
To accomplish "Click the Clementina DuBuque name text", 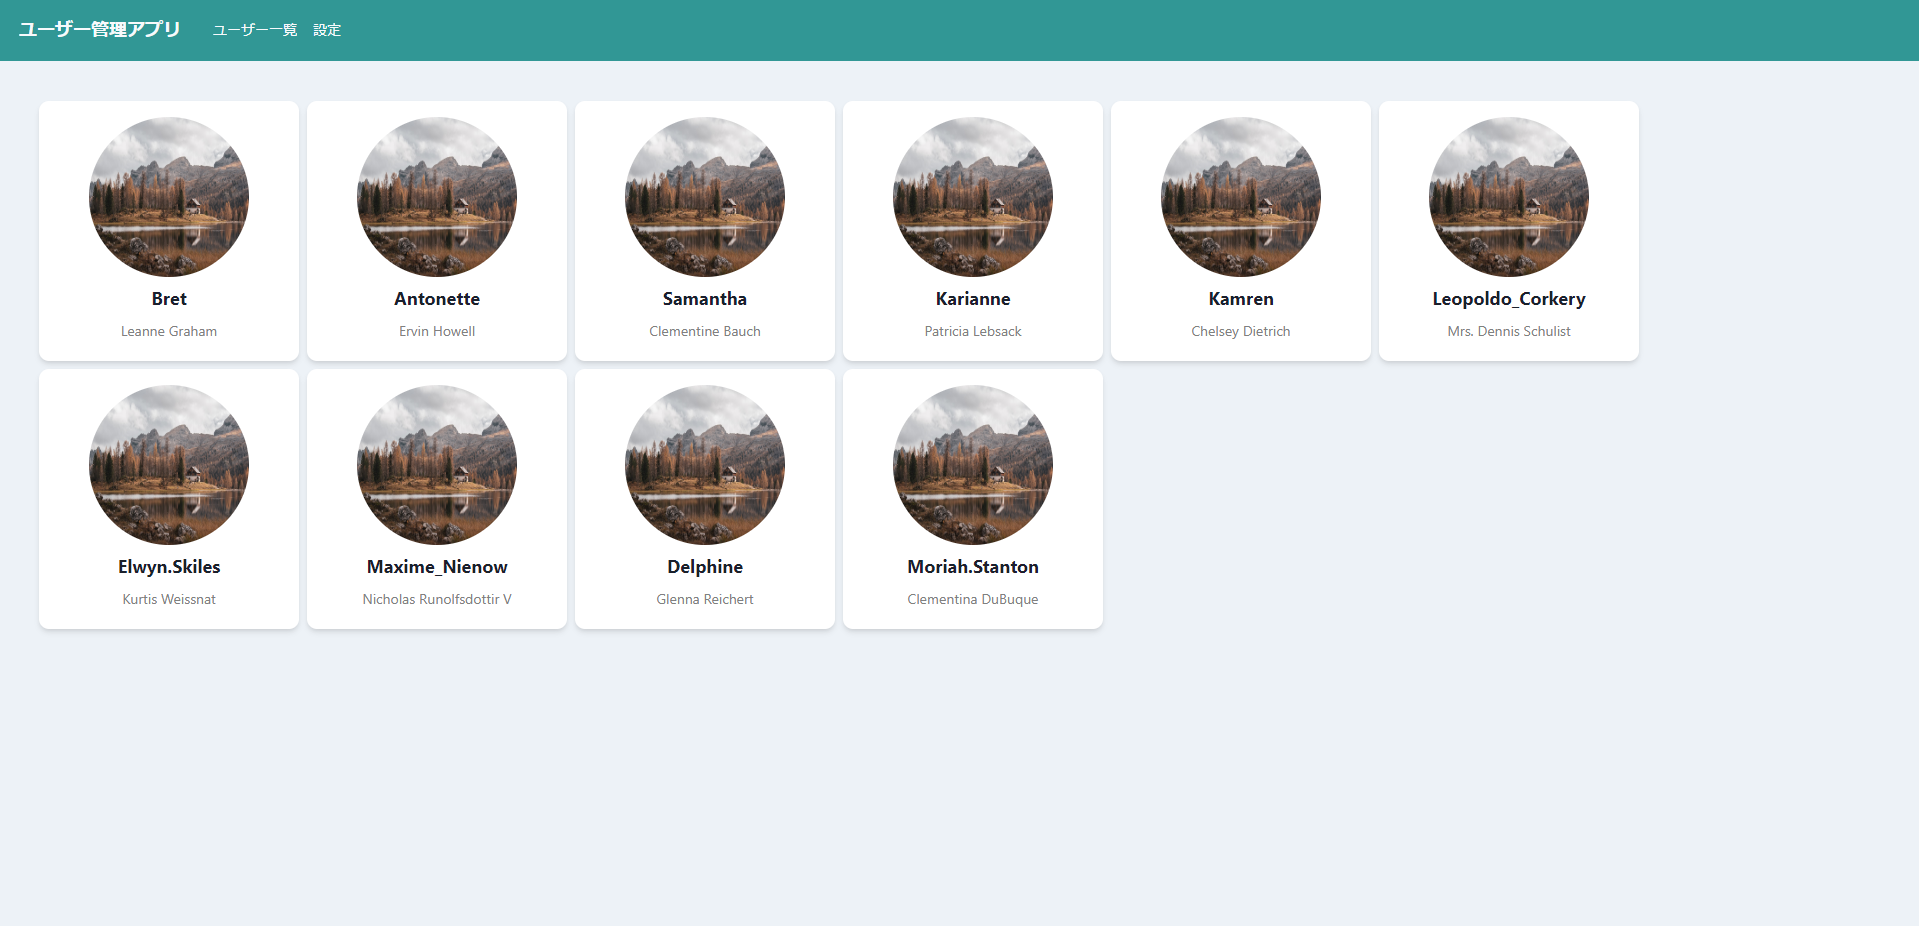I will point(973,599).
